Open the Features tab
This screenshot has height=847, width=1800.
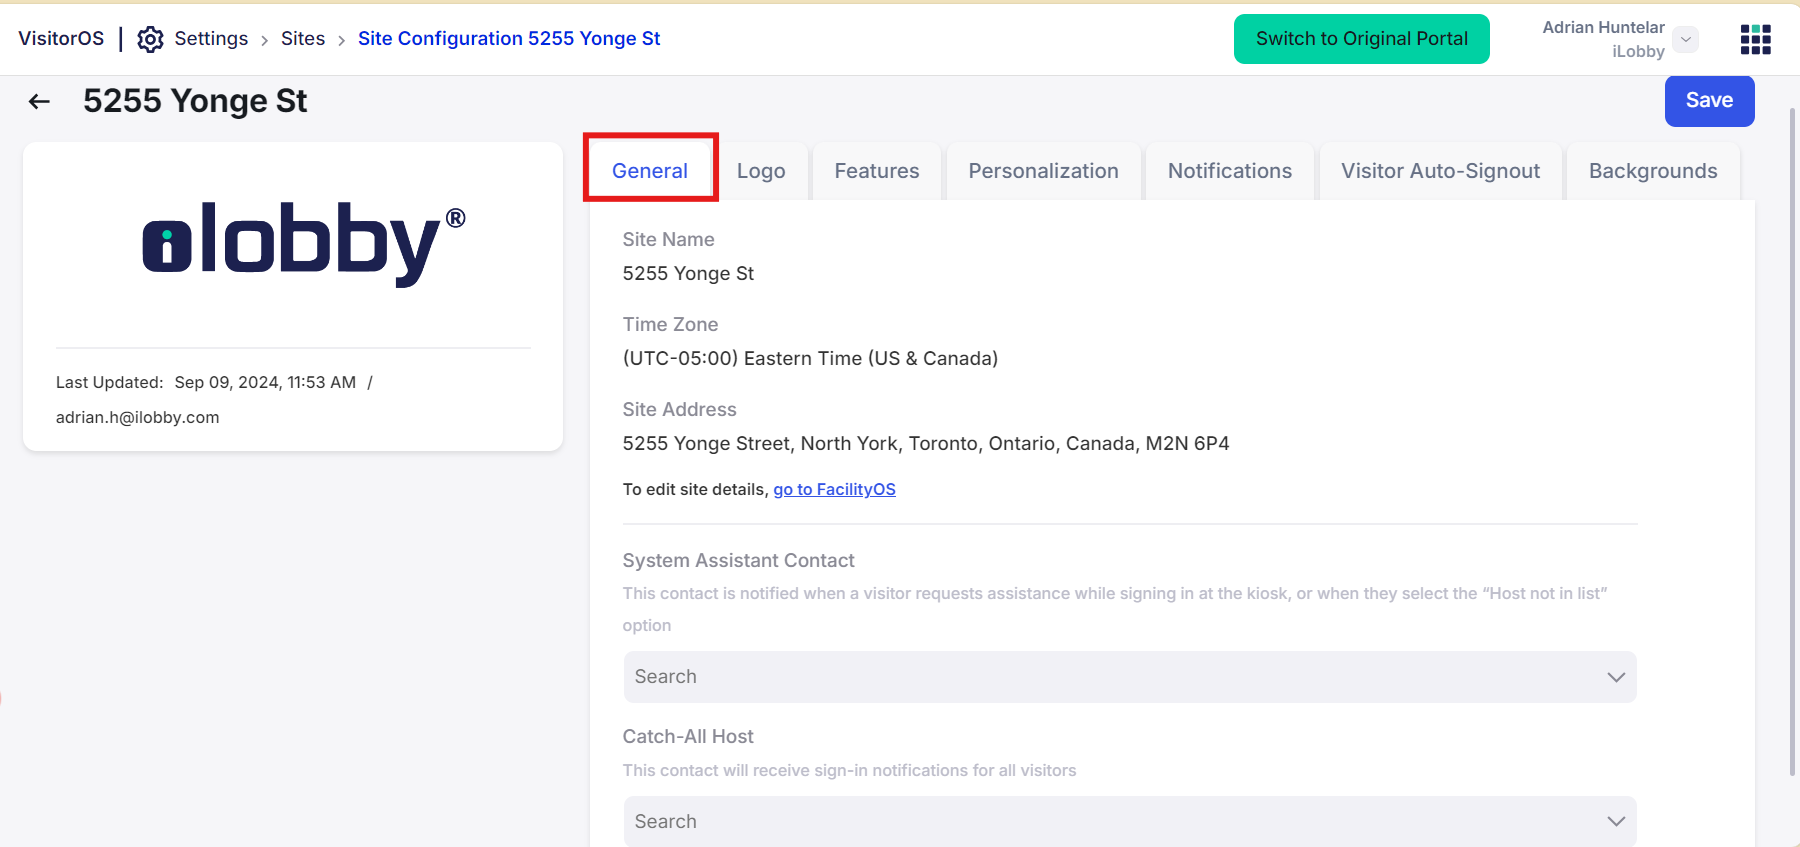point(877,171)
